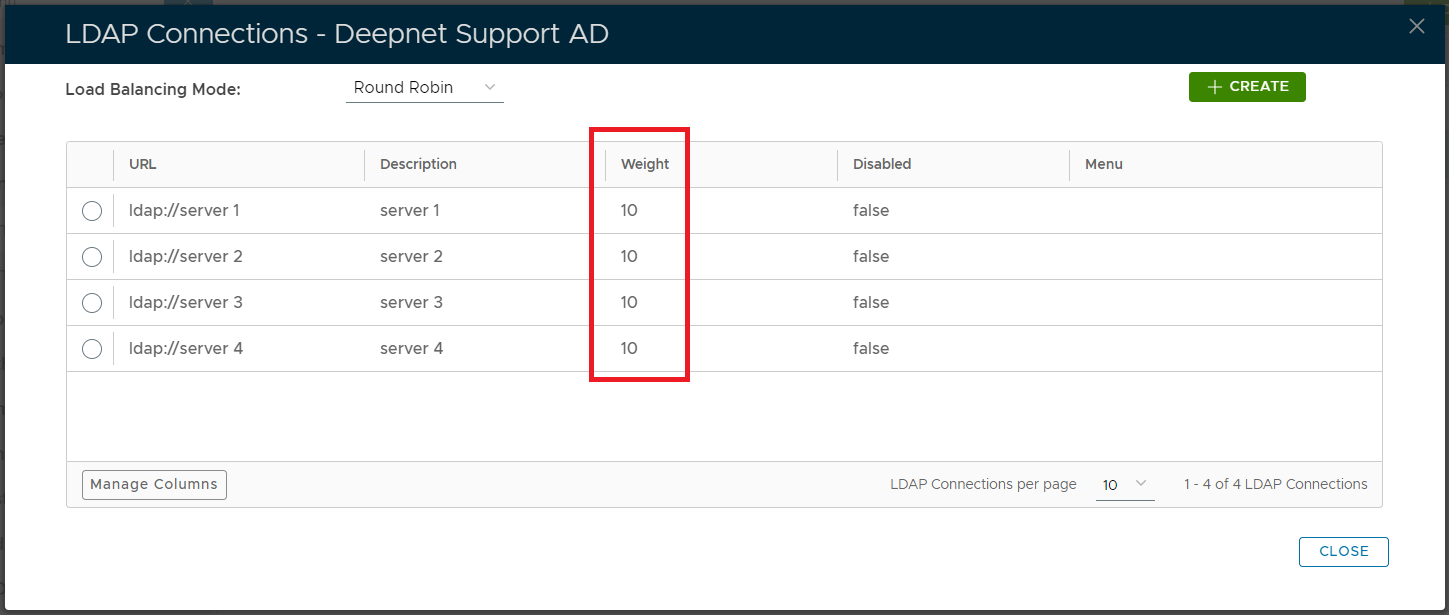Click the ldap://server 4 URL cell
The width and height of the screenshot is (1449, 615).
click(x=186, y=349)
